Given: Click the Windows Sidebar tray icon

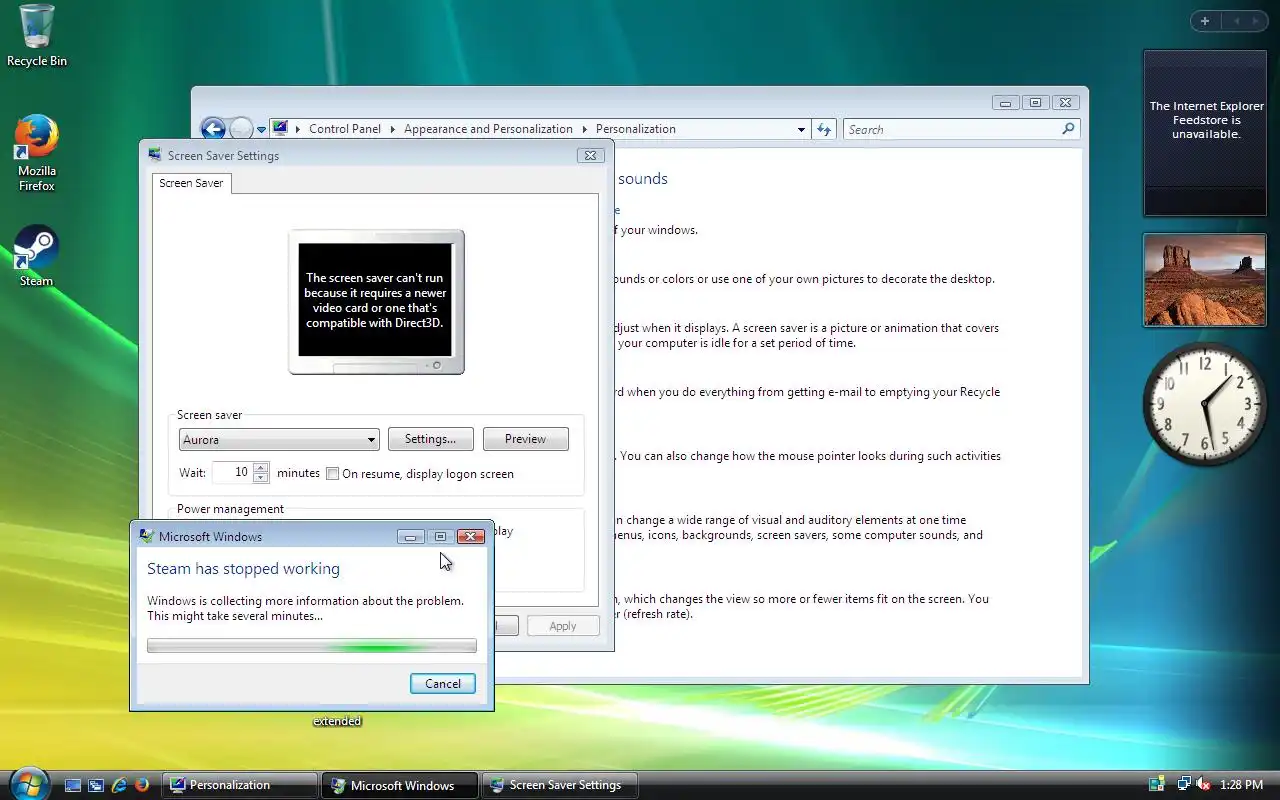Looking at the screenshot, I should click(1158, 785).
